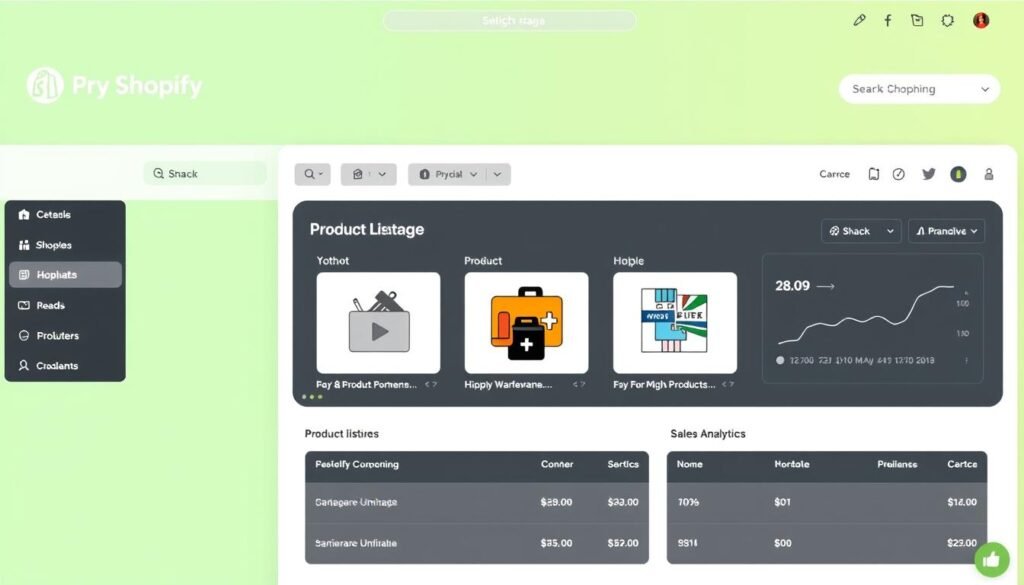
Task: Click inside the Snack search field
Action: (x=205, y=173)
